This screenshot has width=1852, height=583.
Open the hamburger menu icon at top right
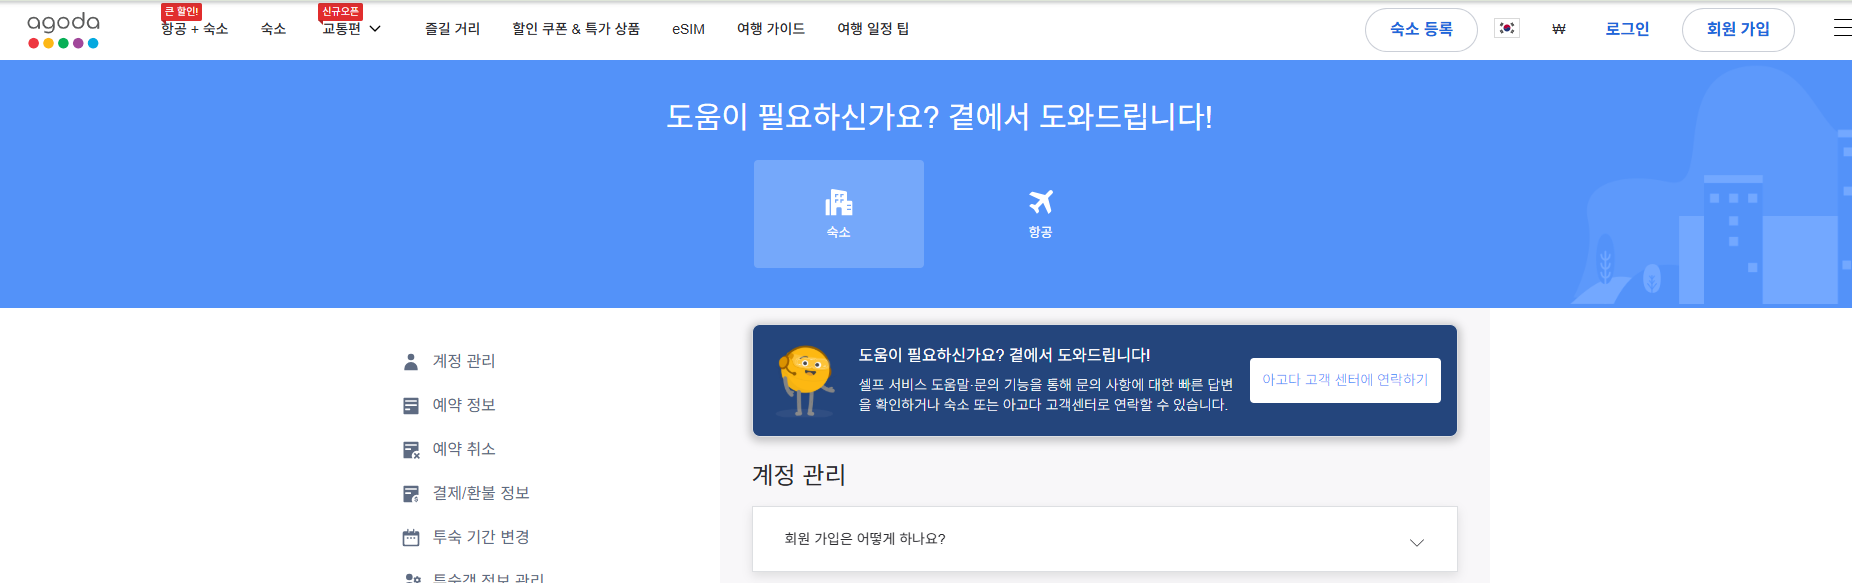(1842, 29)
